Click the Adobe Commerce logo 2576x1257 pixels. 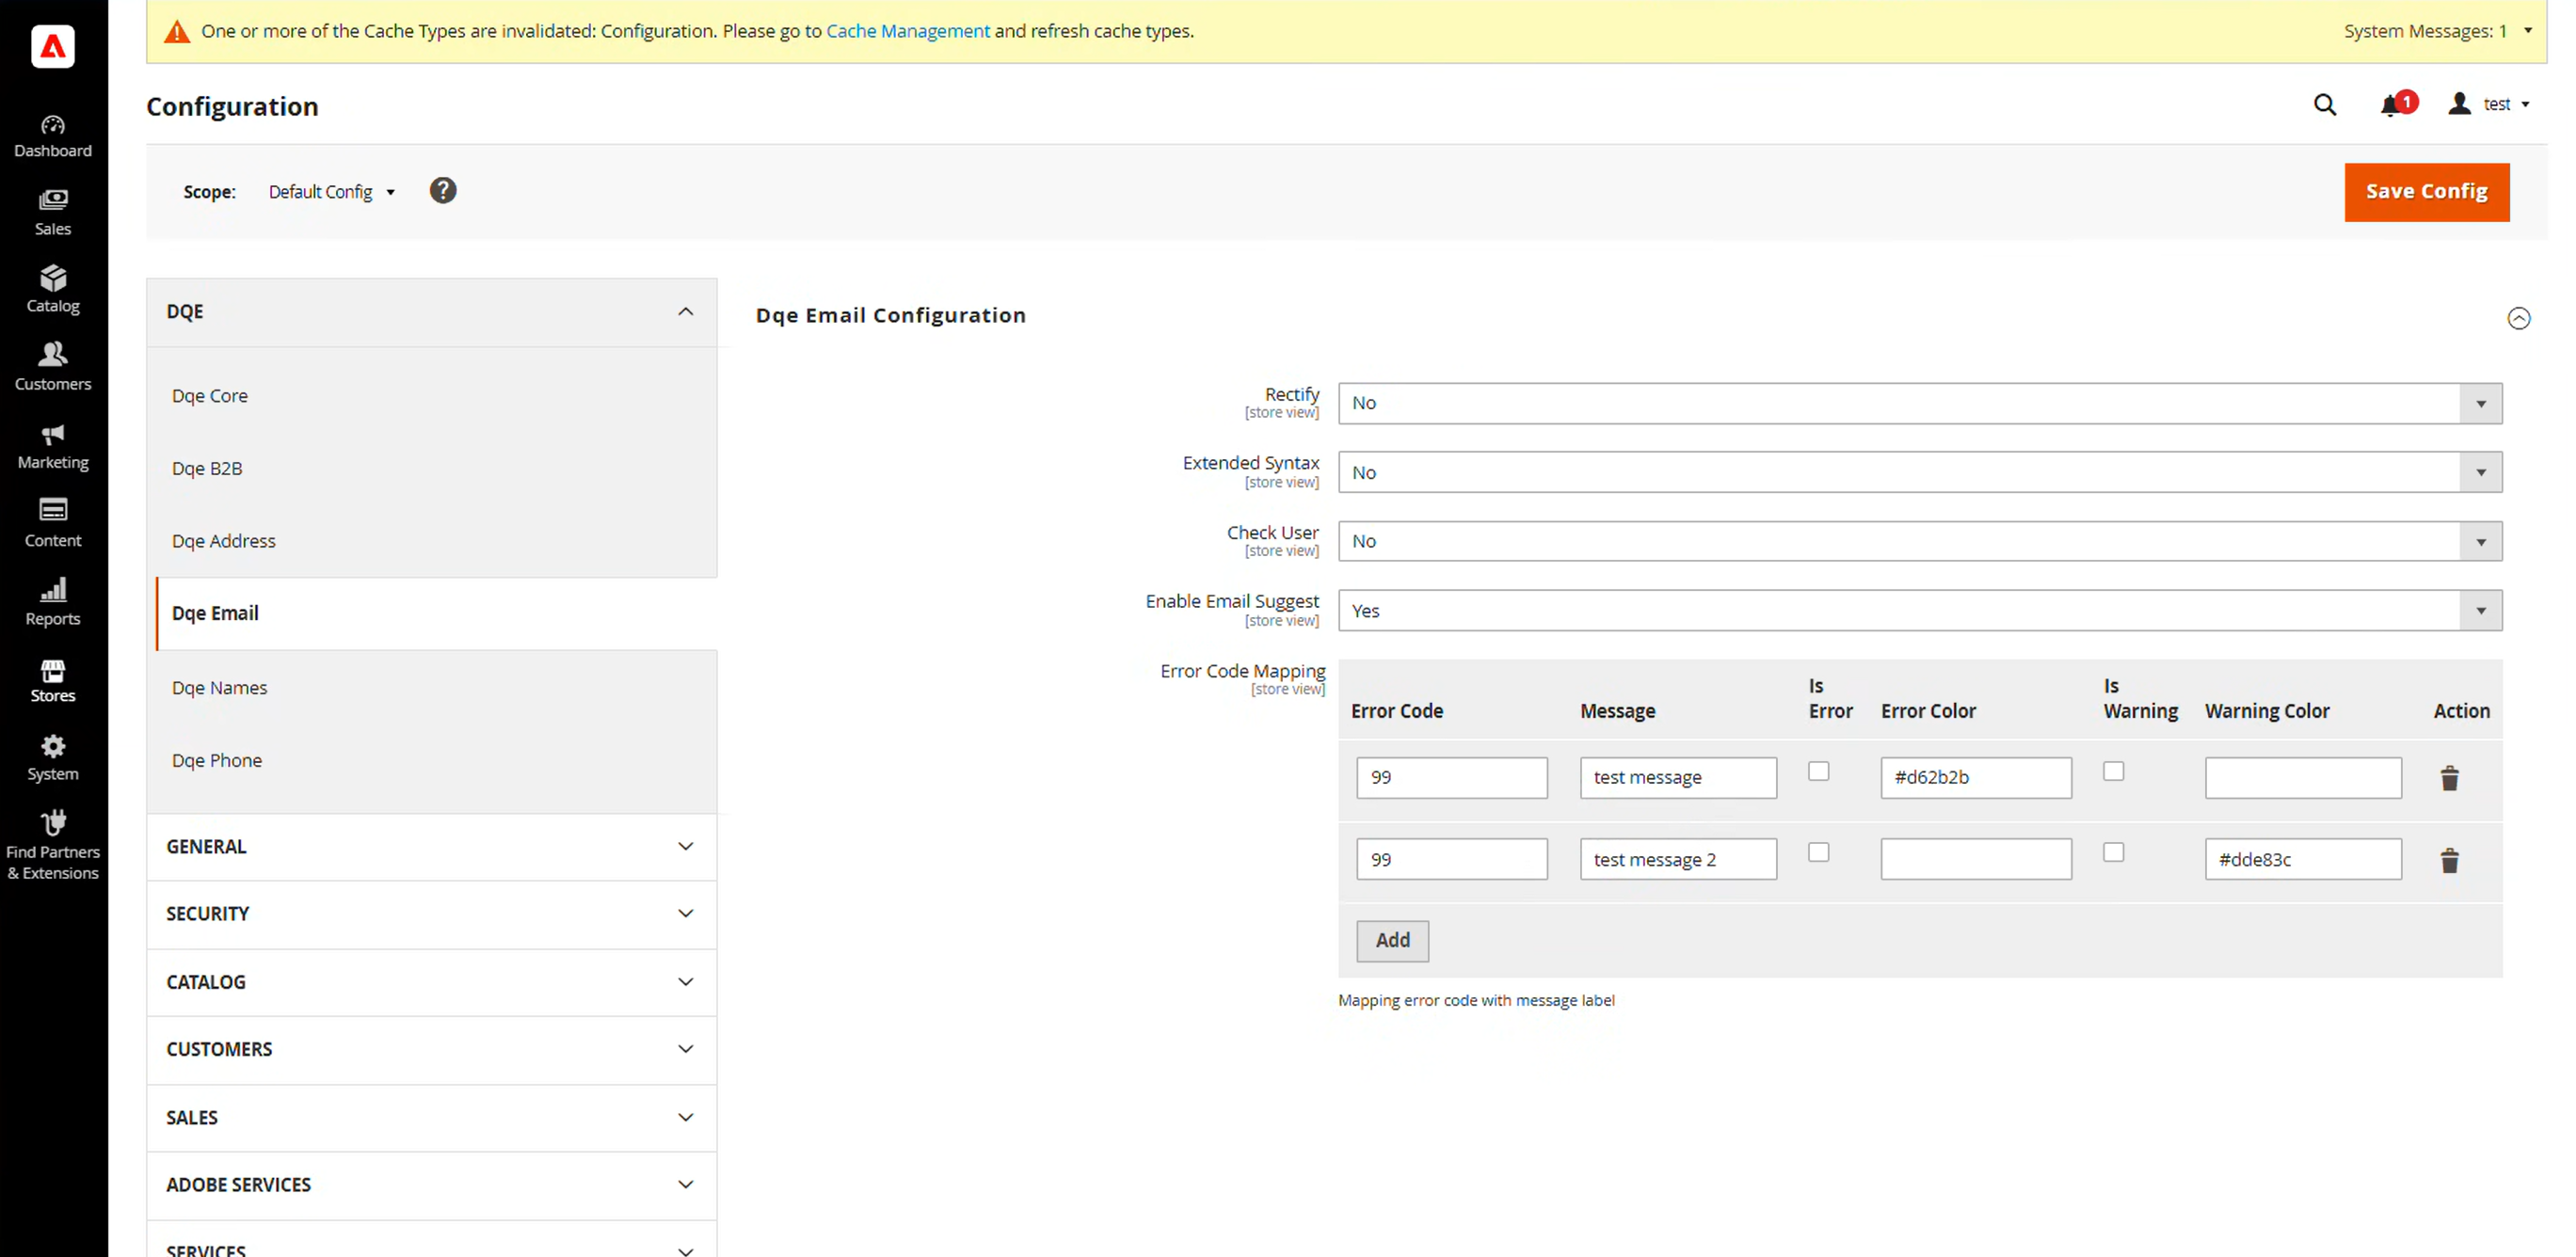click(x=53, y=46)
